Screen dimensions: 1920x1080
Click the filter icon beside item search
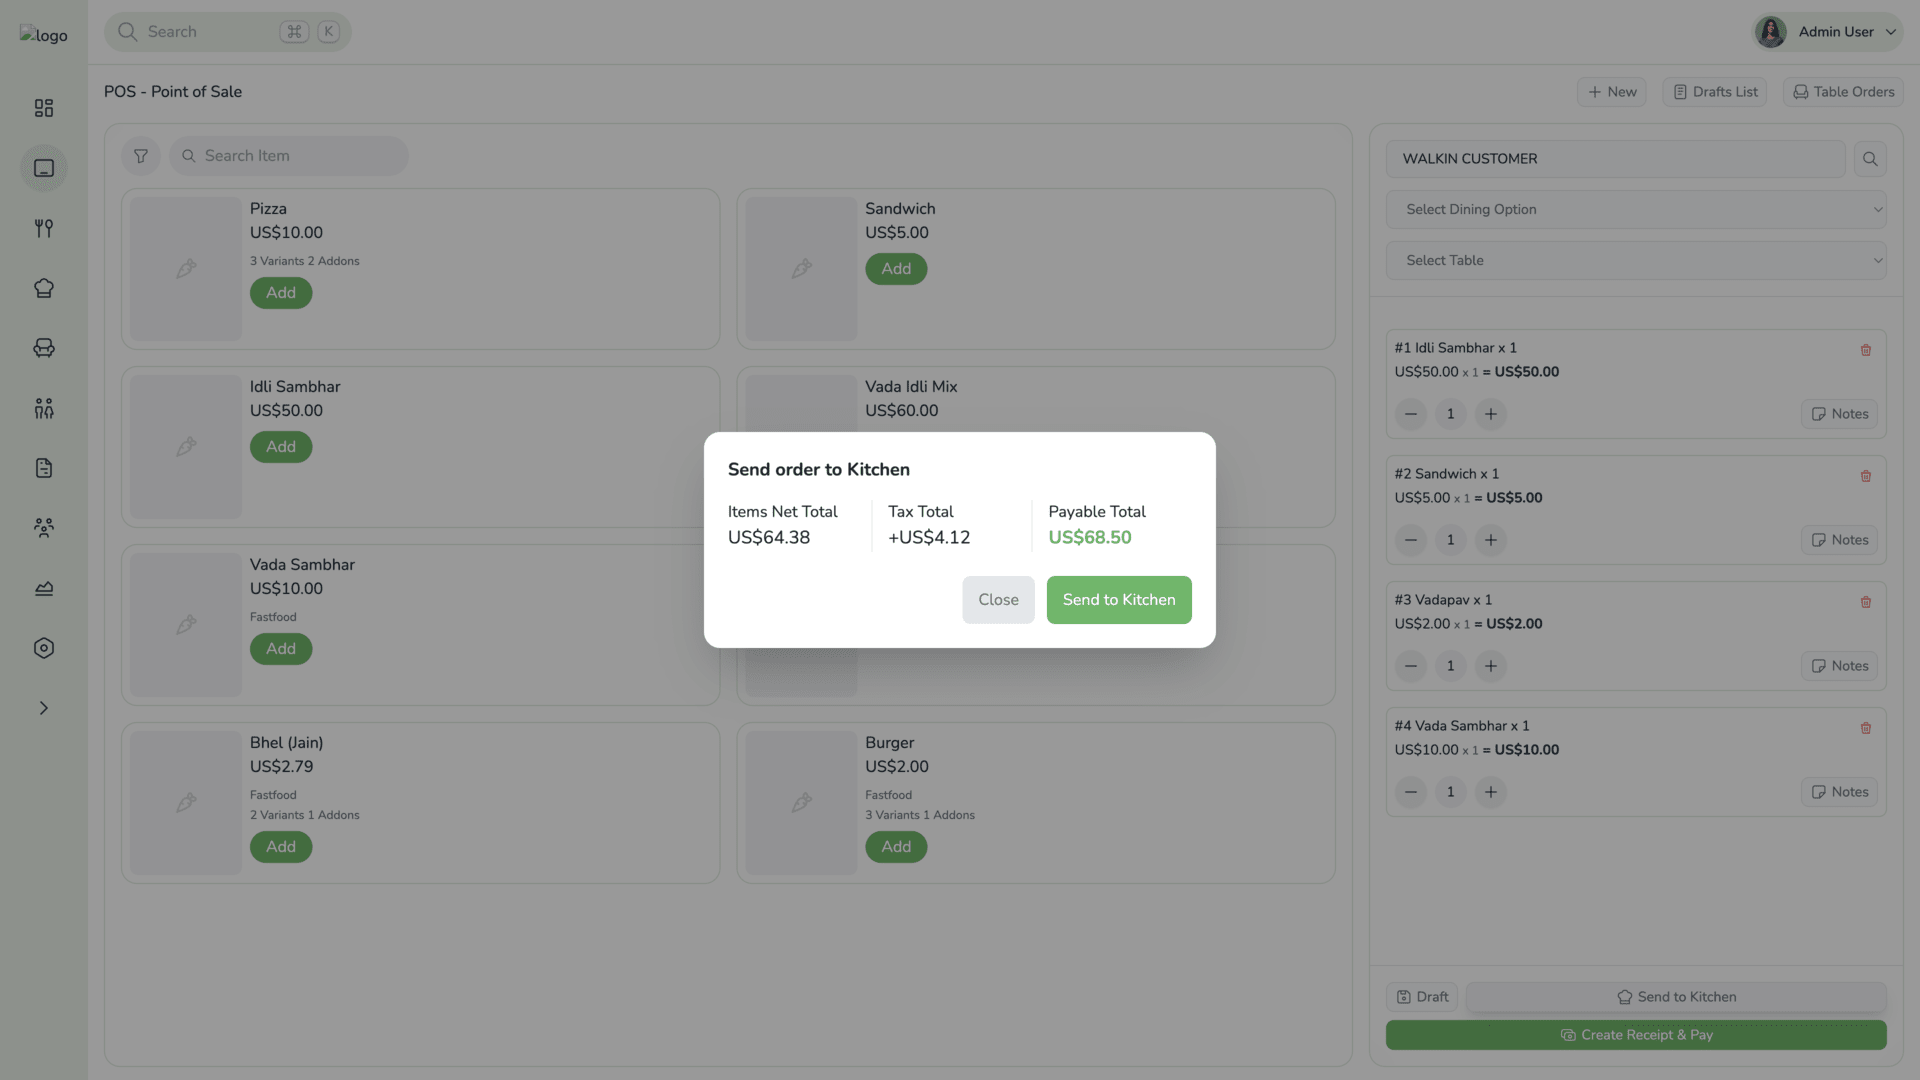point(140,156)
